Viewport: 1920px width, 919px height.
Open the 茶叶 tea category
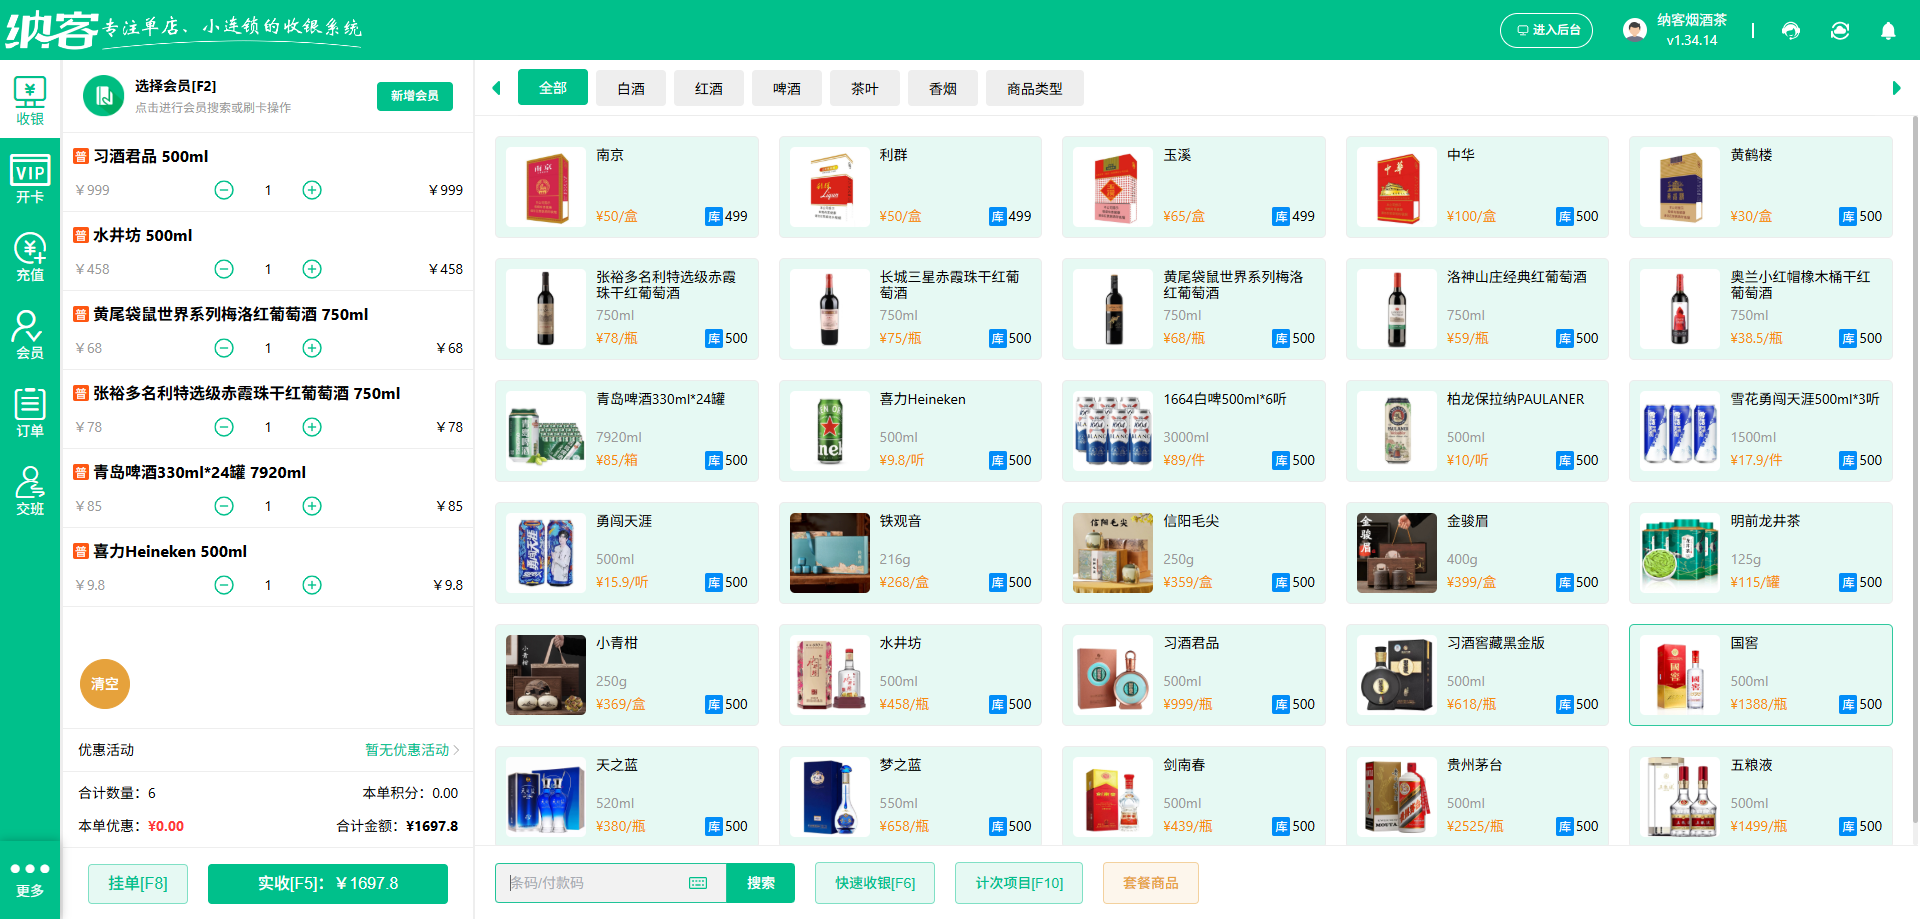tap(864, 88)
